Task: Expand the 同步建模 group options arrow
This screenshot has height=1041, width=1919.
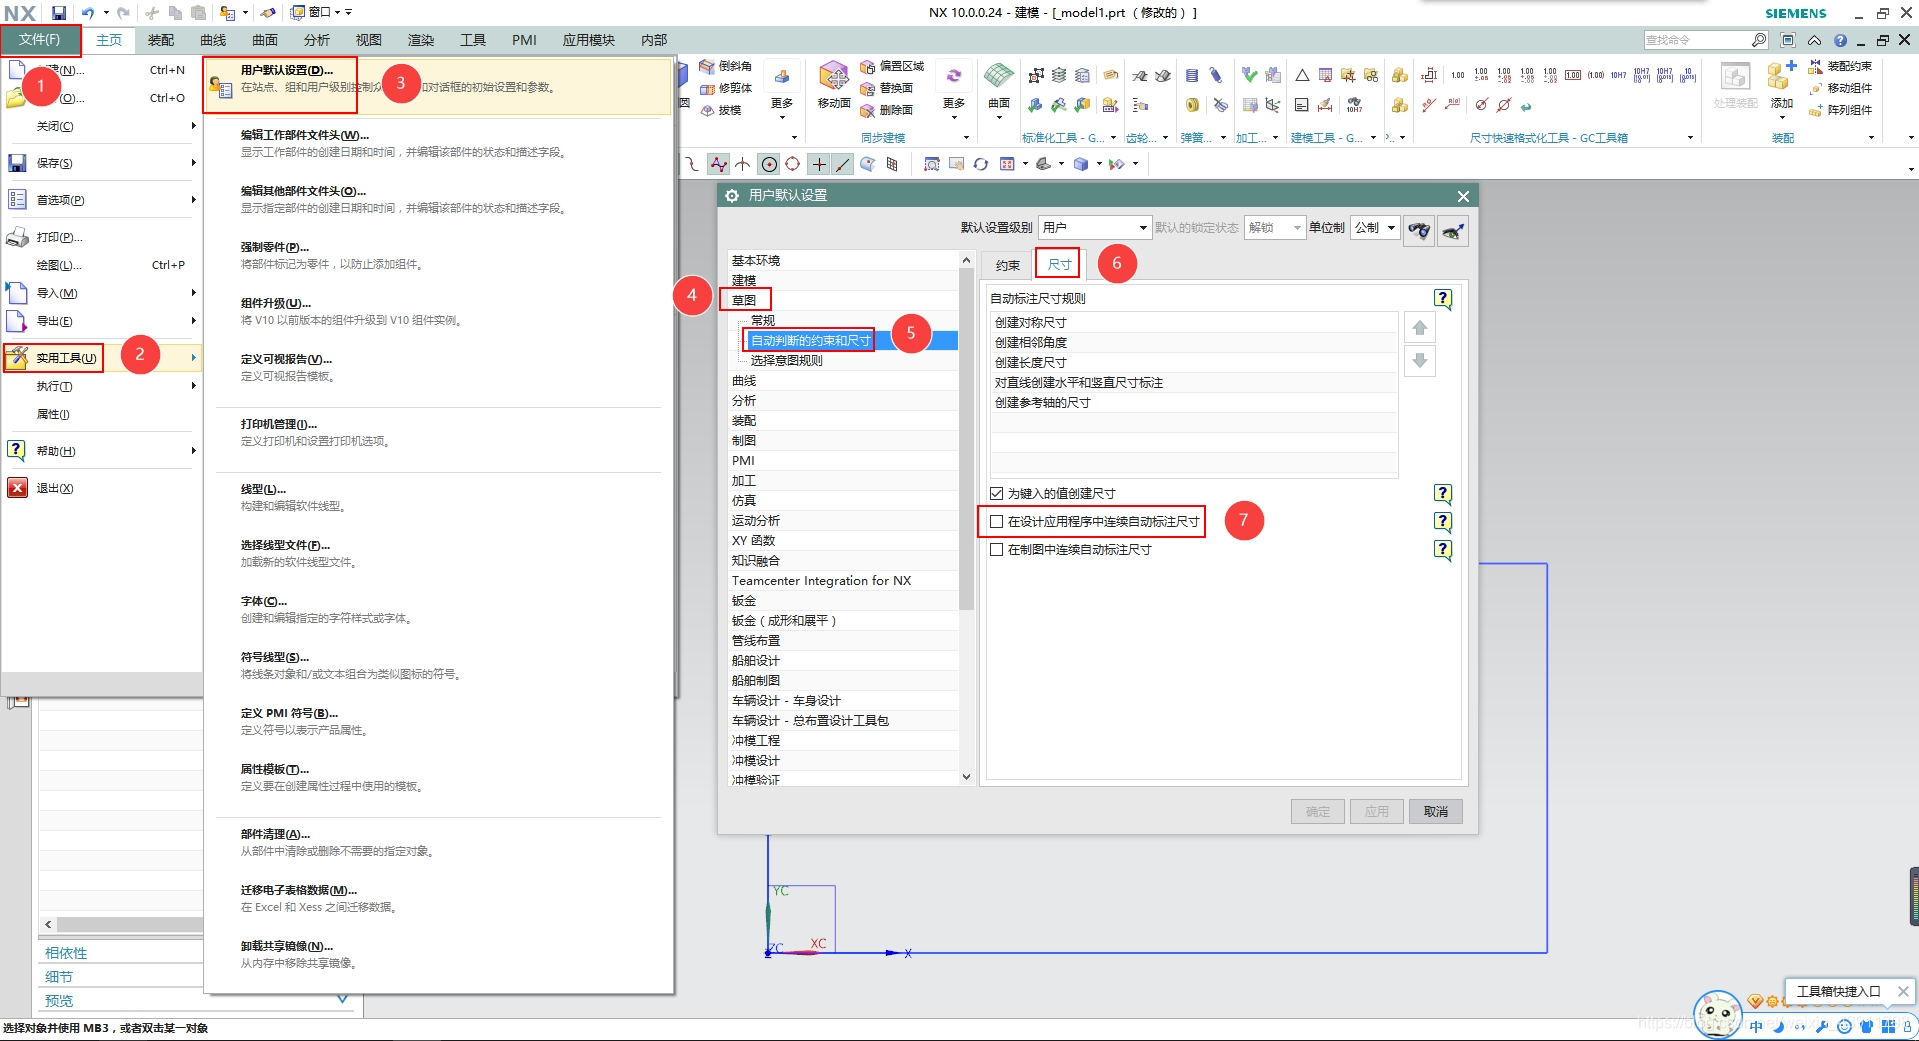Action: click(966, 138)
